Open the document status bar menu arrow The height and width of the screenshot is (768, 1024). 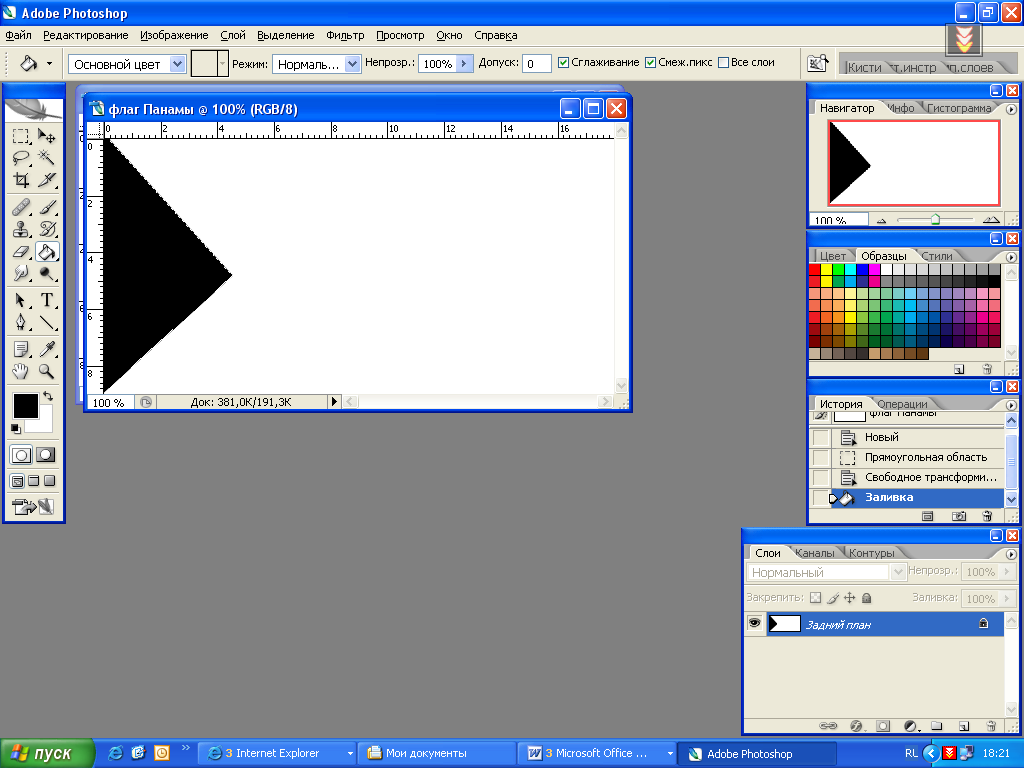334,402
